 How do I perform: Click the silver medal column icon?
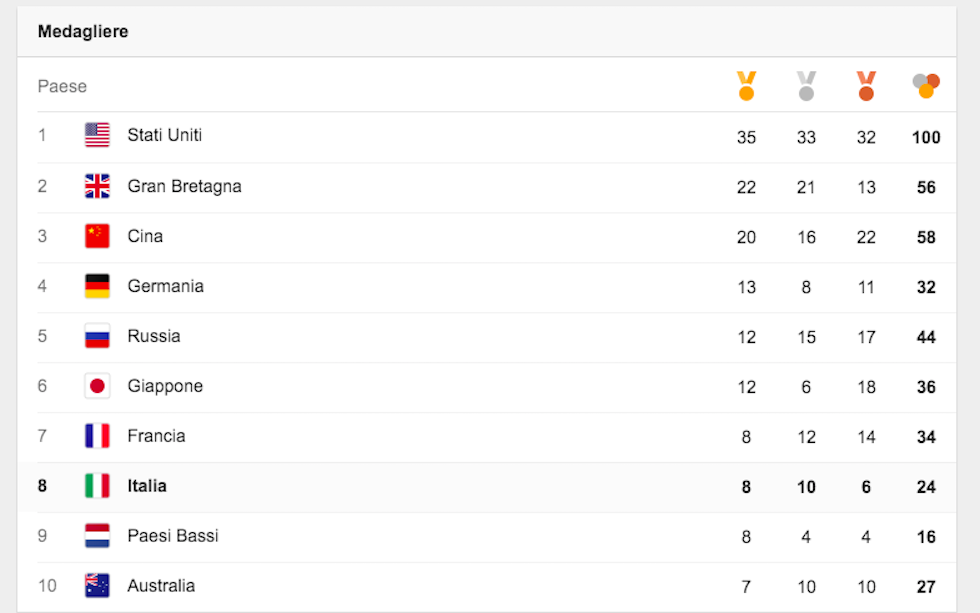806,86
